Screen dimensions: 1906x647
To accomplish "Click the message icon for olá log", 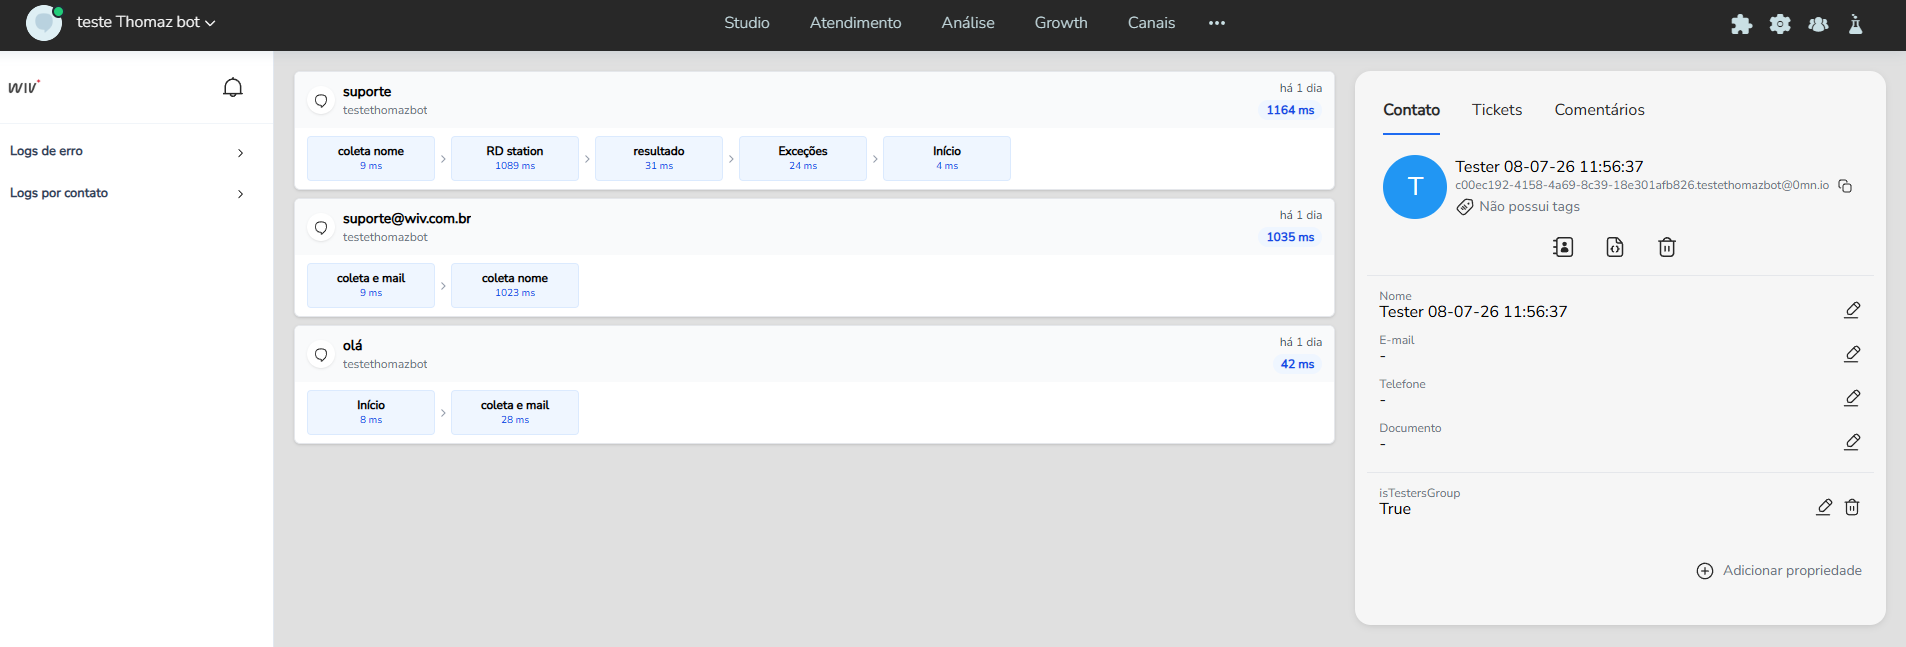I will click(321, 354).
